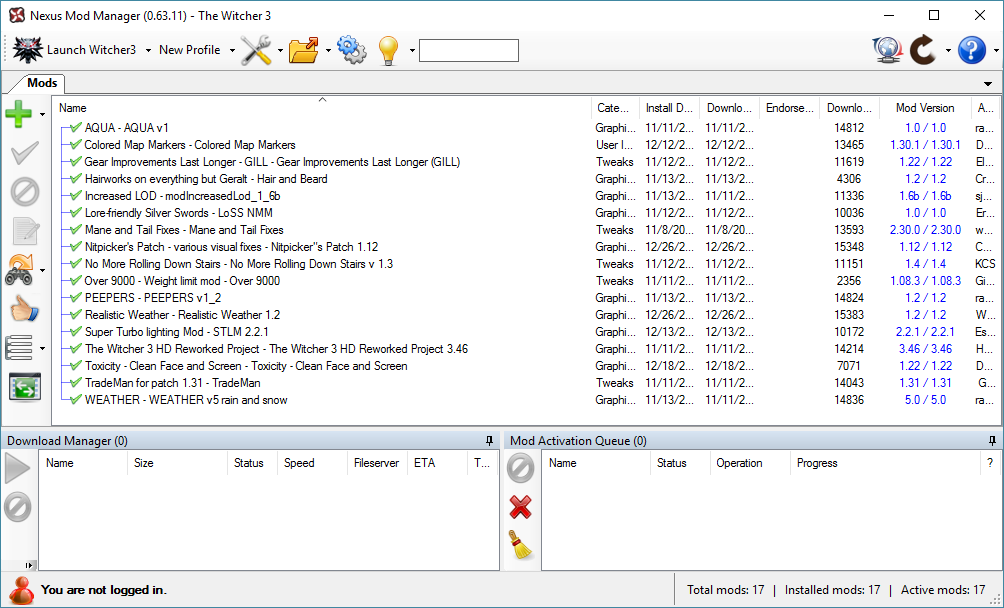Screen dimensions: 1004x608
Task: Click the broom clean queue icon
Action: [x=521, y=545]
